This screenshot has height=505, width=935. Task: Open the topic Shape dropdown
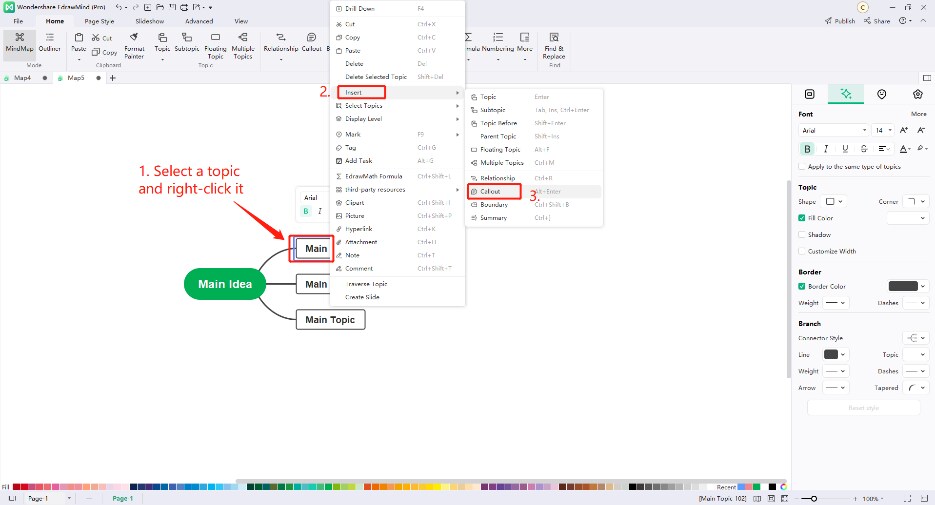tap(834, 202)
